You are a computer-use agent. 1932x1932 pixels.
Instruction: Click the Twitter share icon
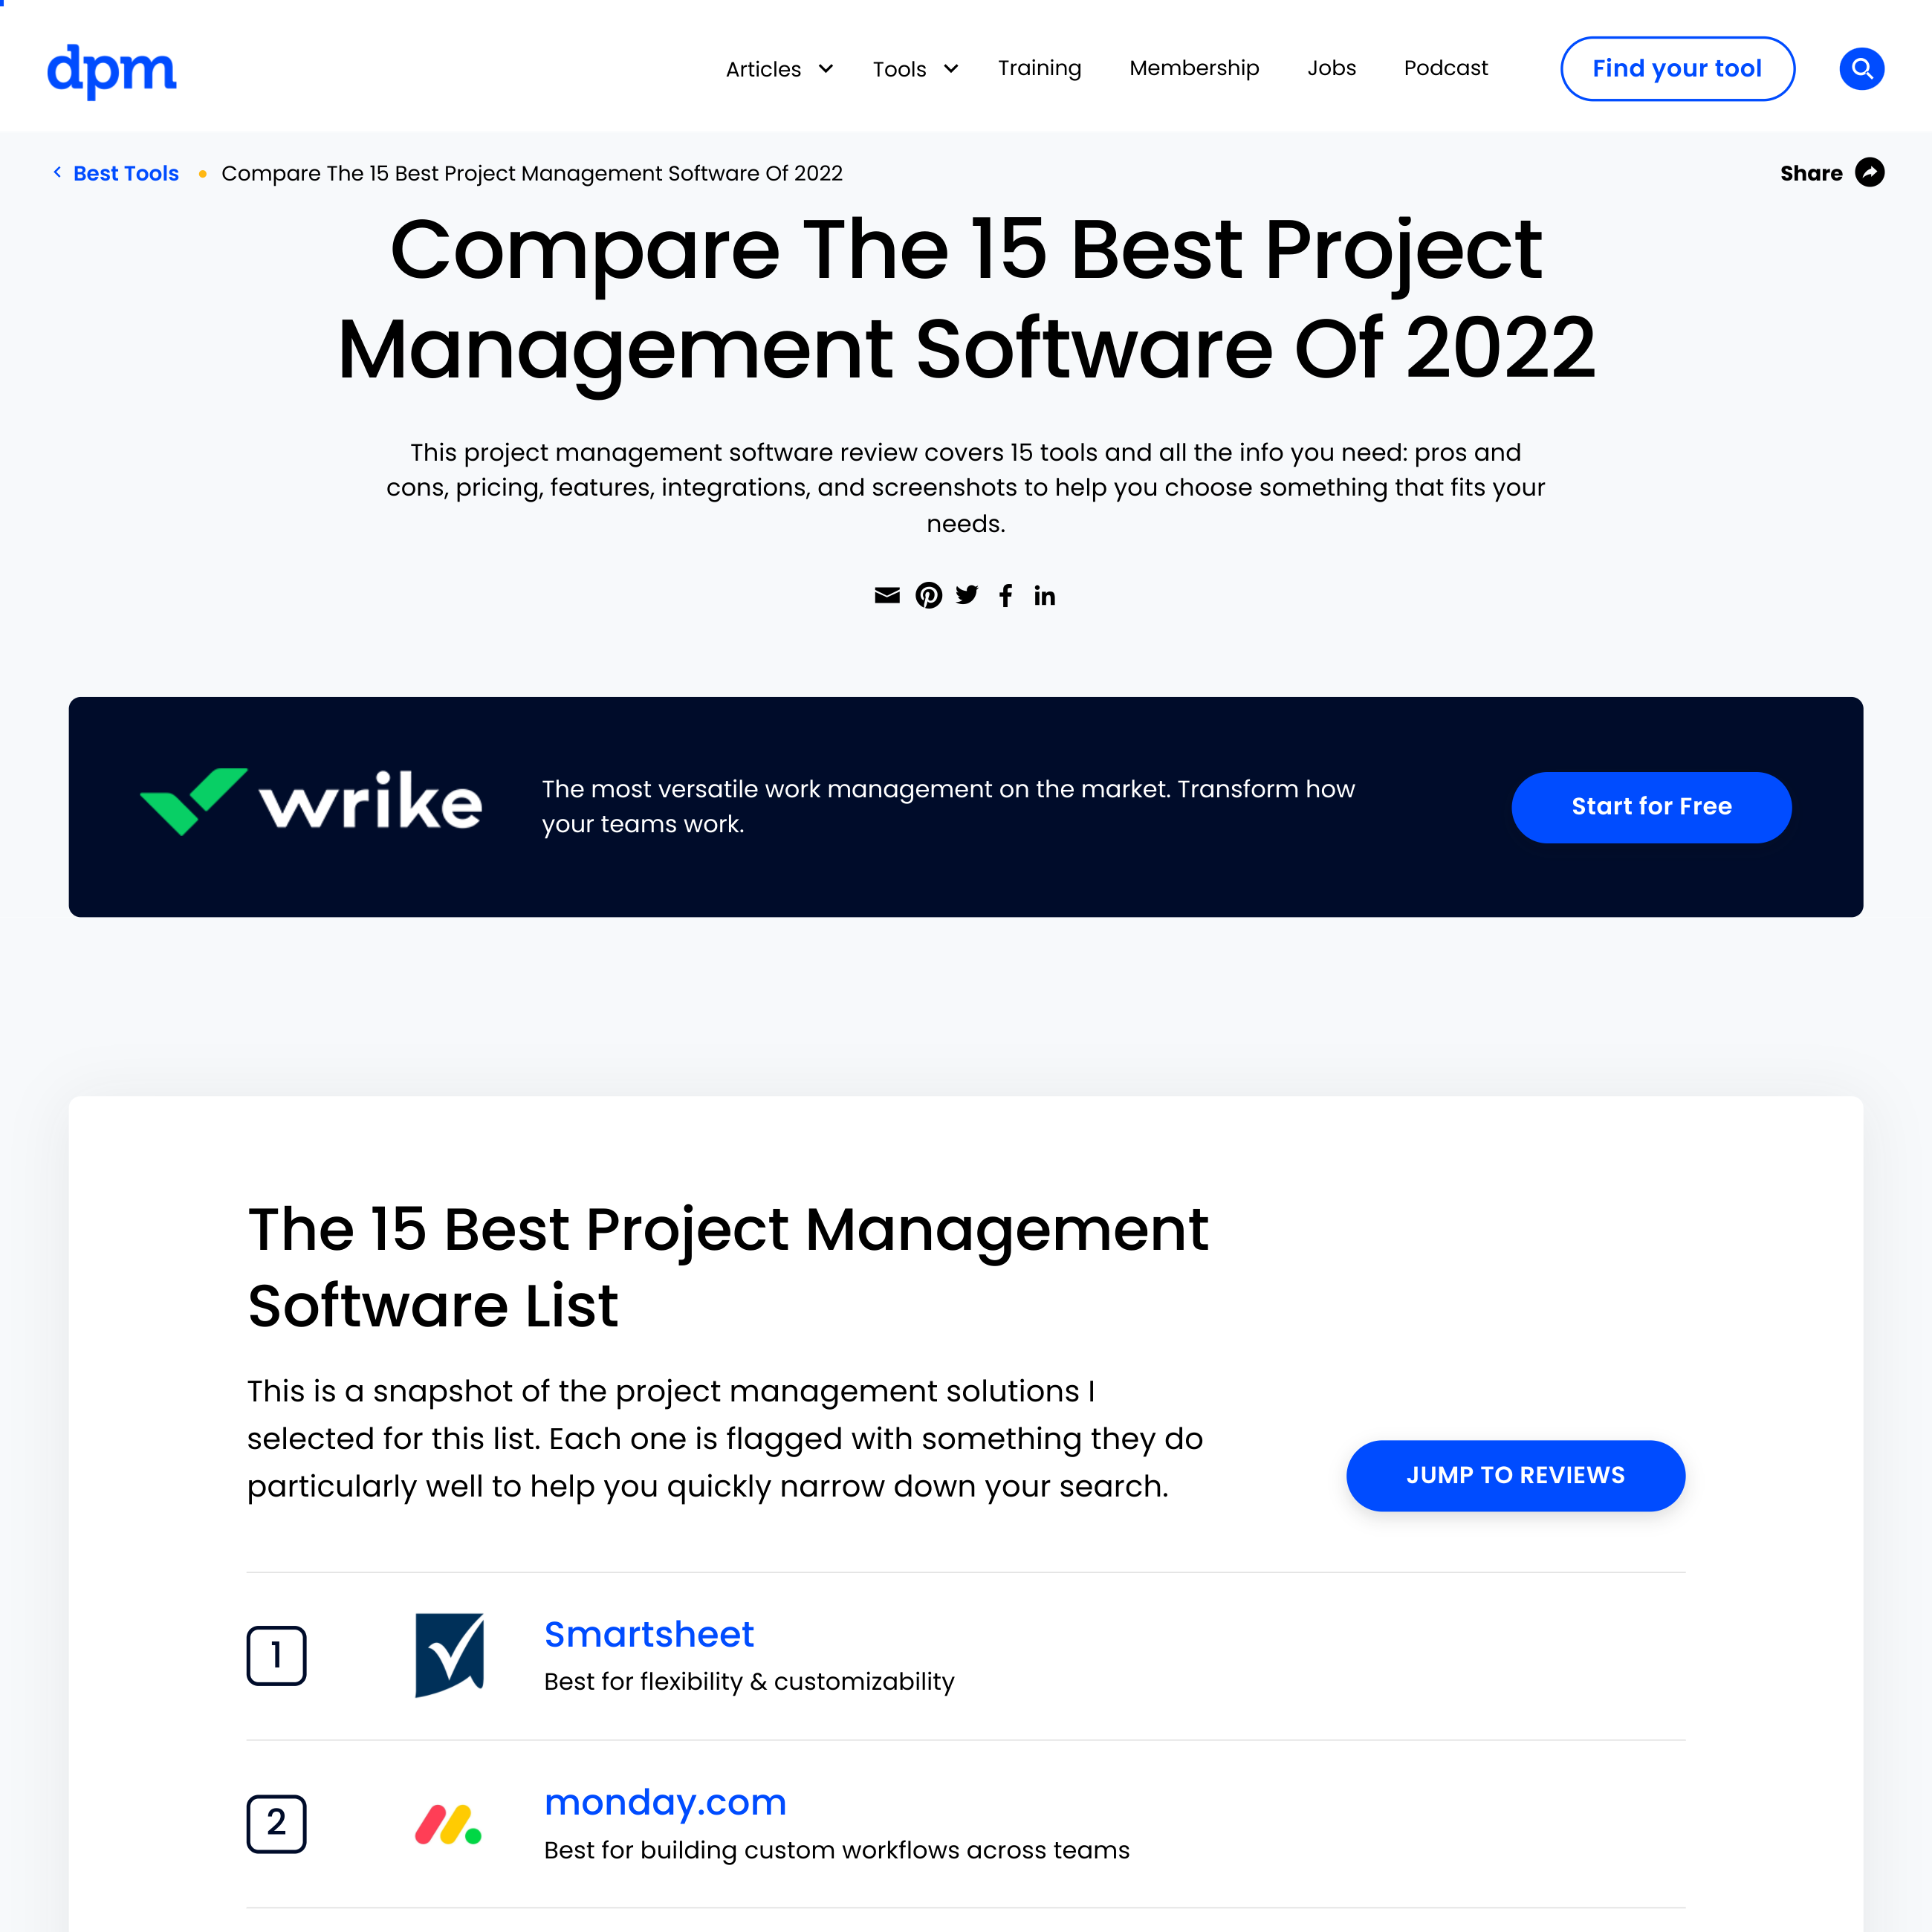pyautogui.click(x=966, y=594)
